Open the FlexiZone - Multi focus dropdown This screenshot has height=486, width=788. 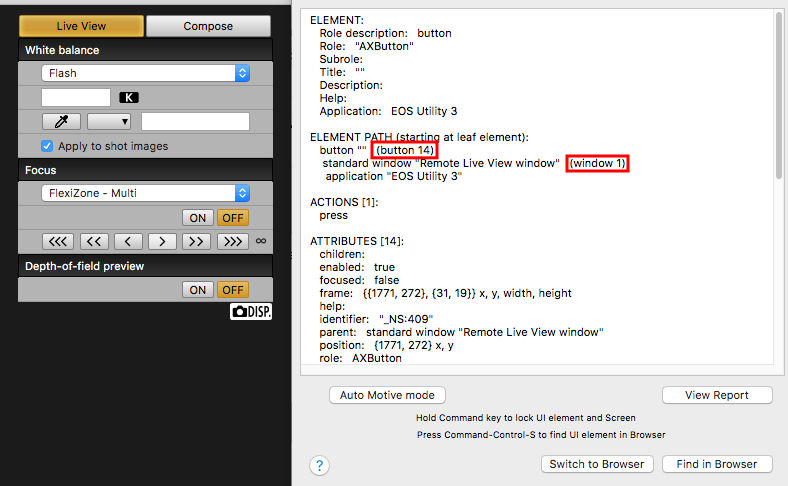146,193
